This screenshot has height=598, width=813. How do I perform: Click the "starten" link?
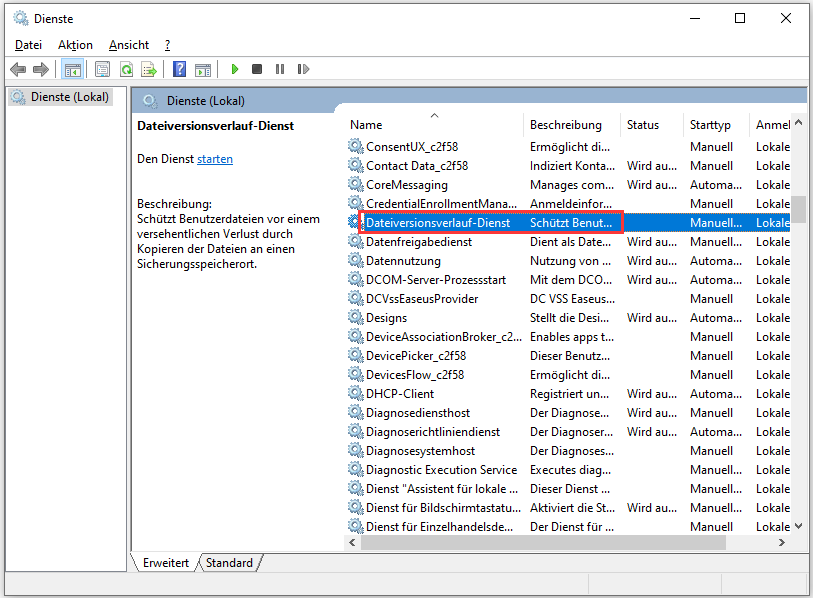pyautogui.click(x=215, y=159)
